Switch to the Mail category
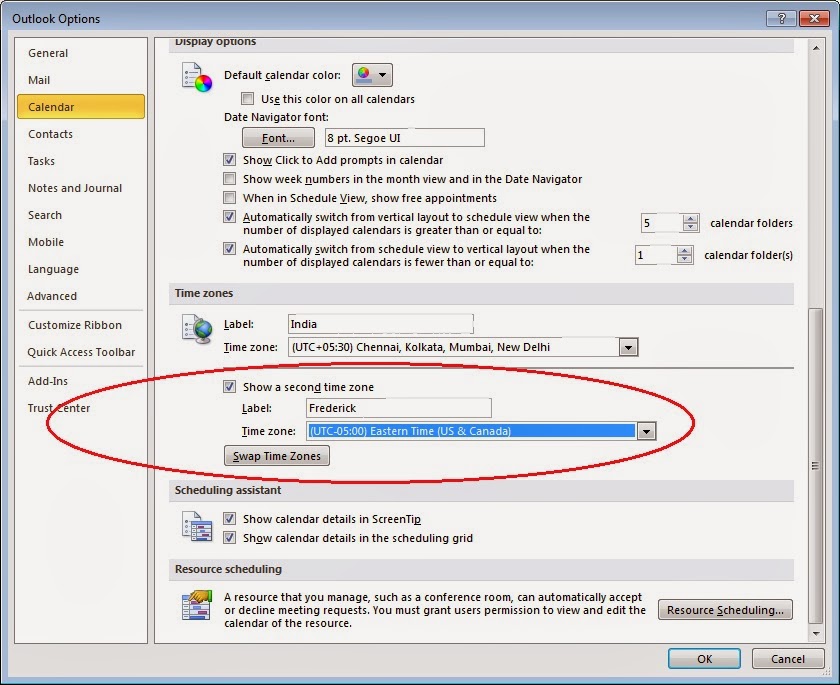Screen dimensions: 840x685 (39, 80)
